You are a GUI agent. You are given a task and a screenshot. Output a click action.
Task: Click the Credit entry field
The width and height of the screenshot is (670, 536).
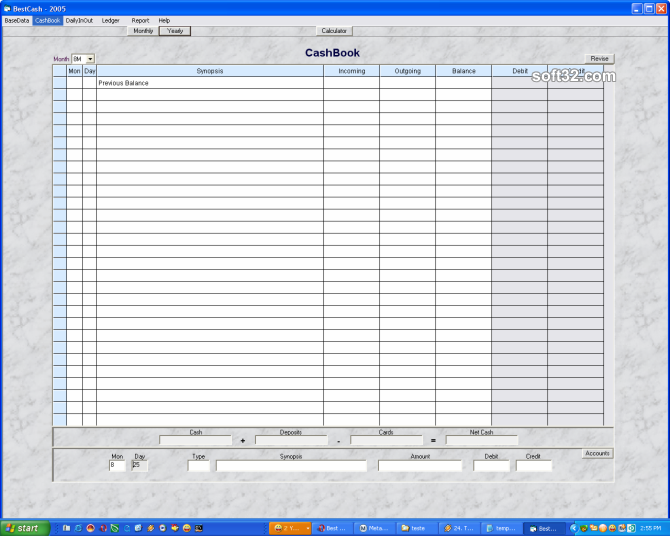click(534, 466)
